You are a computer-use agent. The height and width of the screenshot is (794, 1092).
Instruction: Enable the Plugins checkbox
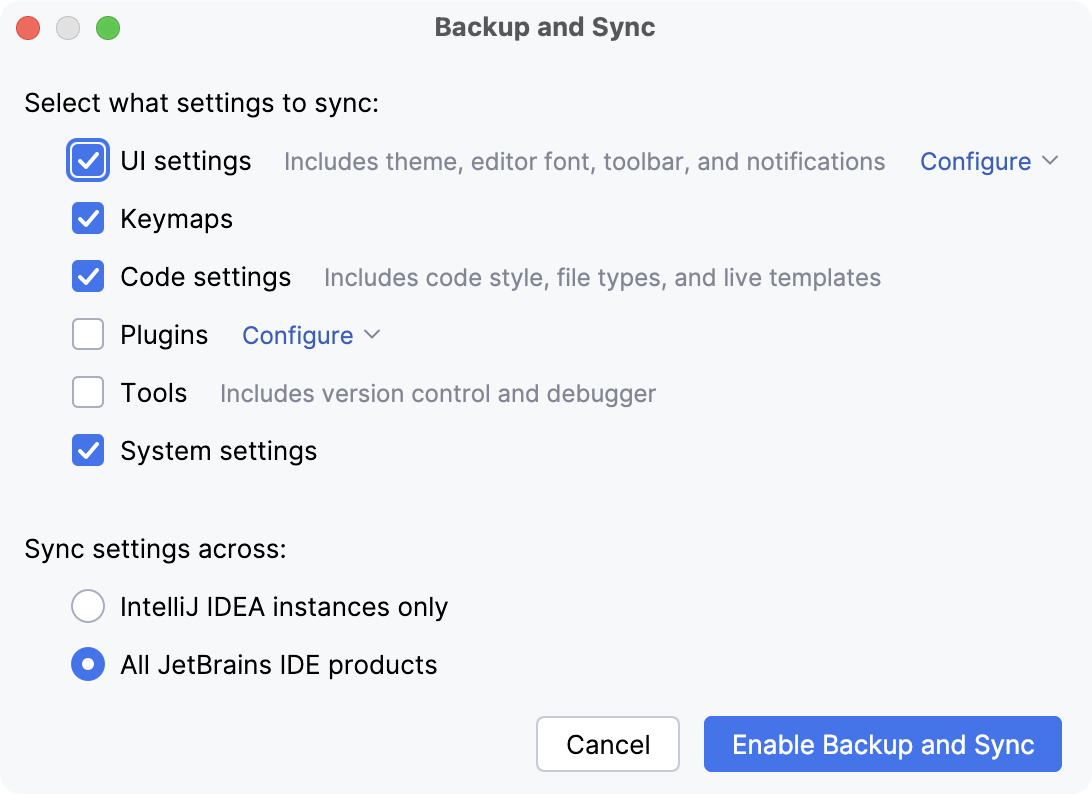pyautogui.click(x=88, y=334)
